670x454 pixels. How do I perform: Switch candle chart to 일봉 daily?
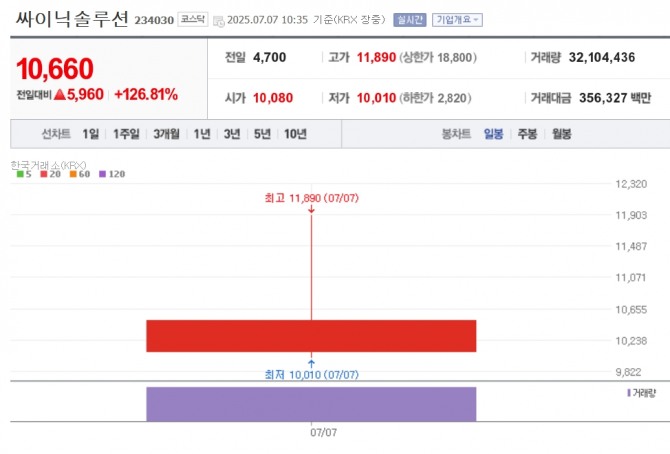[493, 134]
